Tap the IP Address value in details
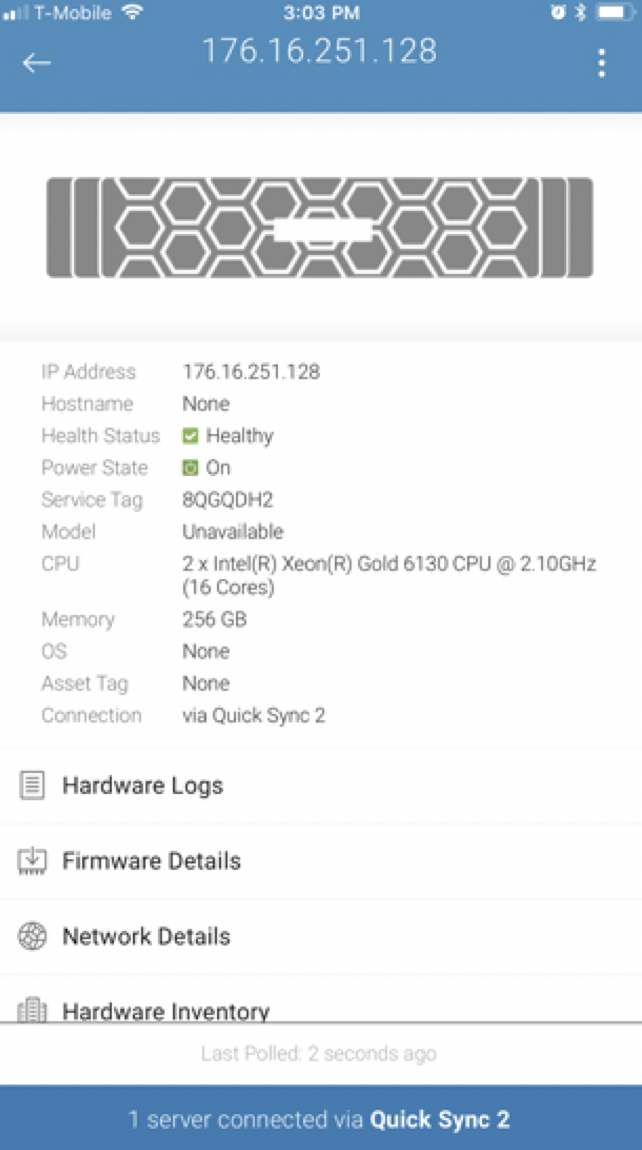Image resolution: width=642 pixels, height=1150 pixels. (x=251, y=372)
